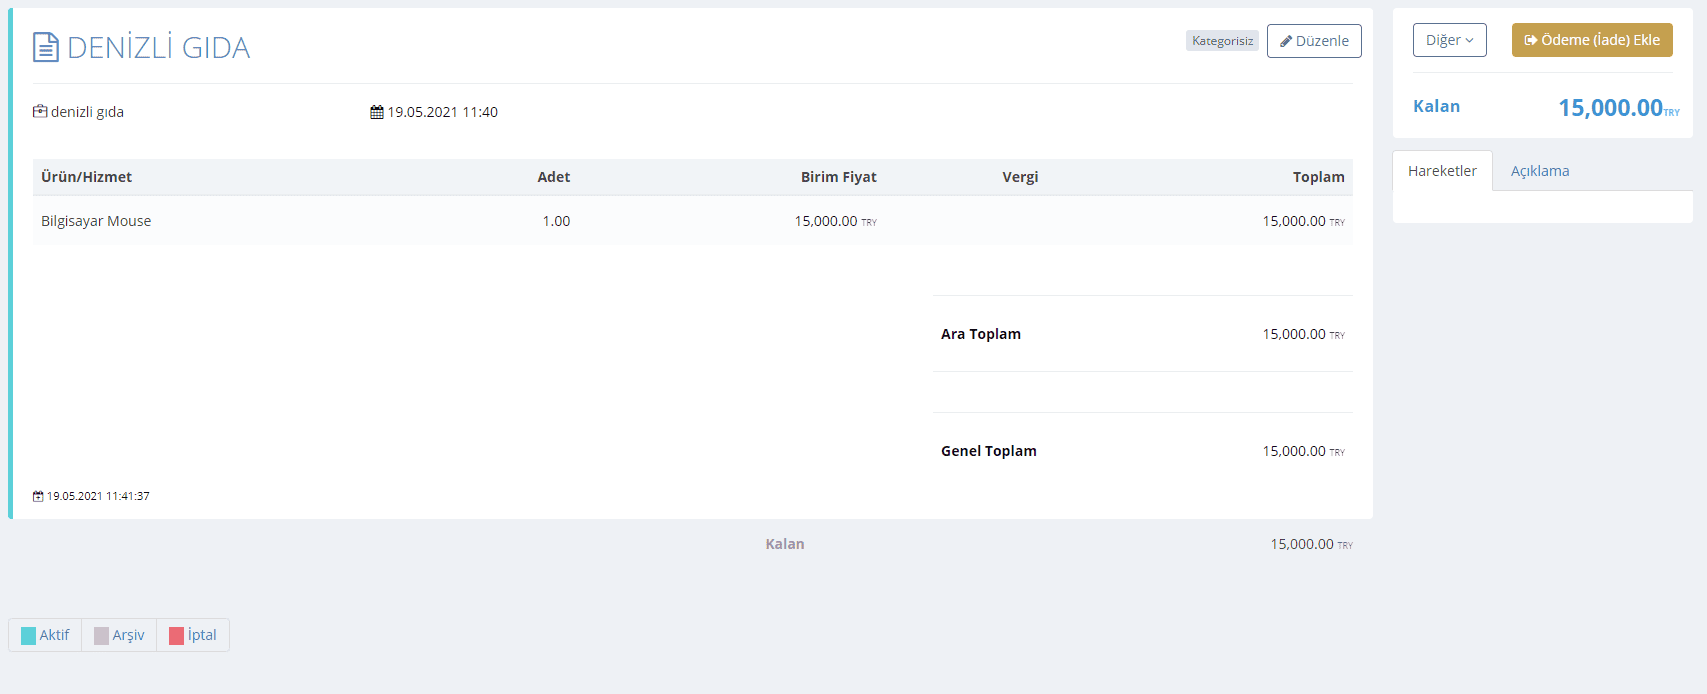Select the Arşiv status label
Screen dimensions: 1707x694
(x=128, y=635)
